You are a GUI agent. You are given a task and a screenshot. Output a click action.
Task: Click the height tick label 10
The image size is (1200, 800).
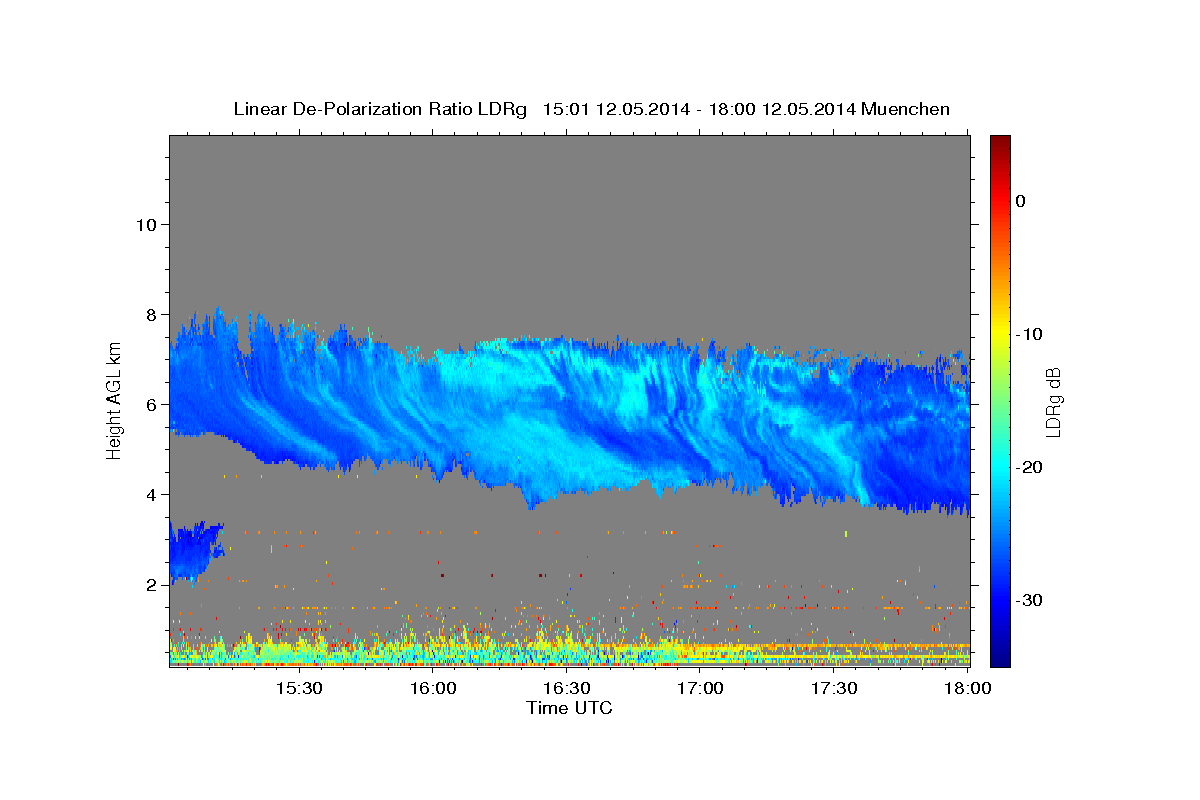[x=146, y=224]
